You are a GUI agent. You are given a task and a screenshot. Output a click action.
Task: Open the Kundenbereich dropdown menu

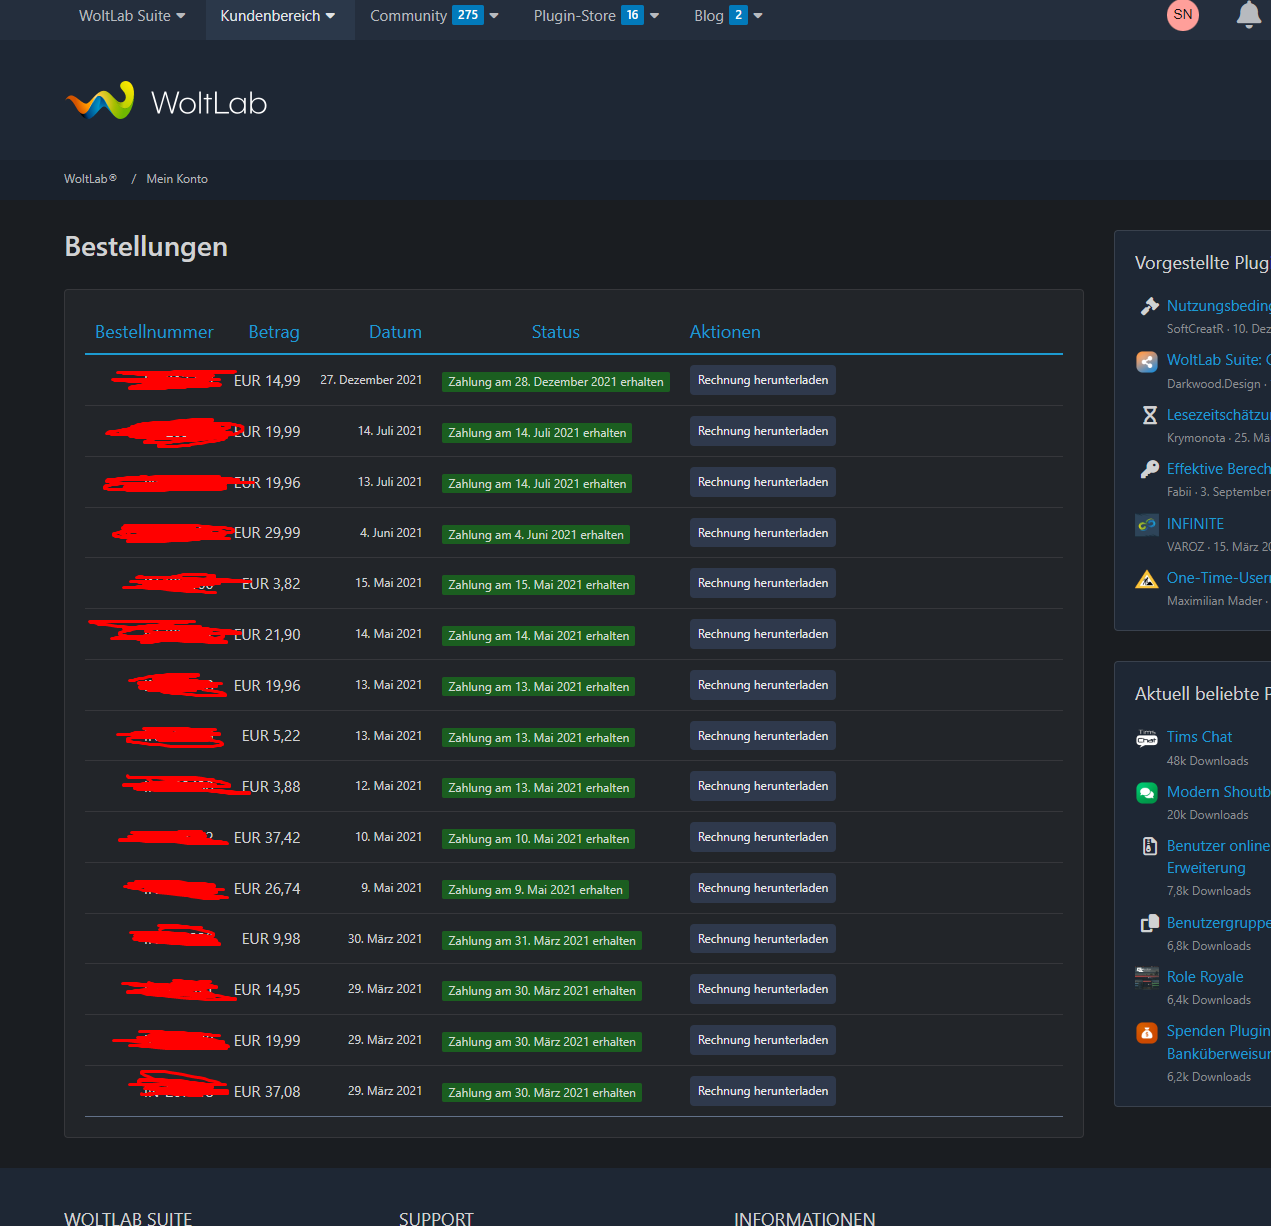click(x=278, y=16)
